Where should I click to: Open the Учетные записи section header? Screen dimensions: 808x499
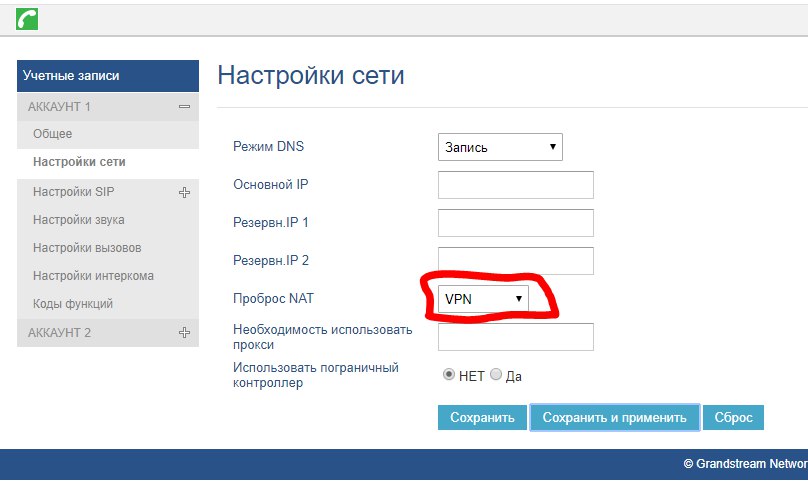tap(108, 76)
